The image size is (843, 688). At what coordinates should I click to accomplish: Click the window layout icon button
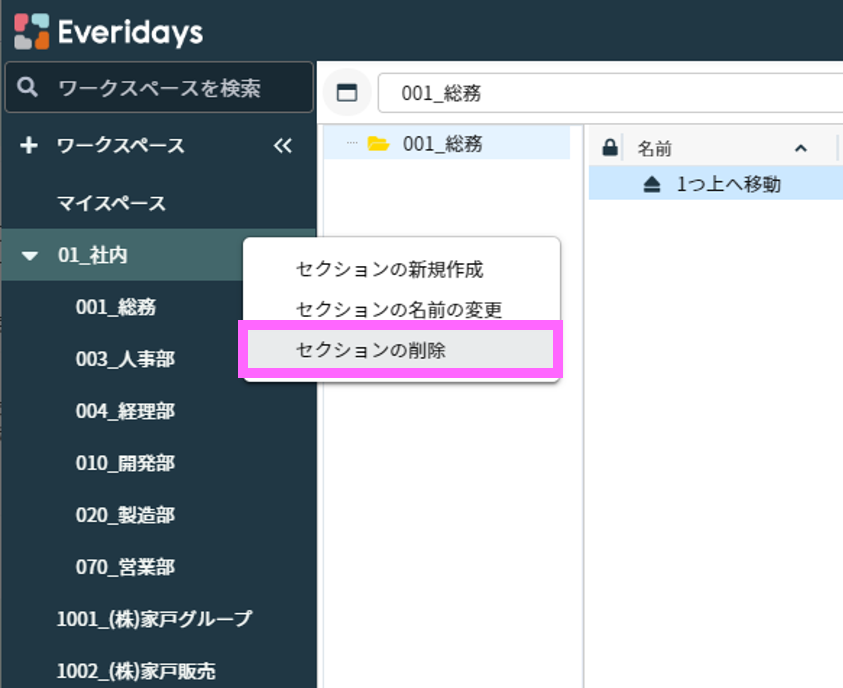tap(347, 93)
